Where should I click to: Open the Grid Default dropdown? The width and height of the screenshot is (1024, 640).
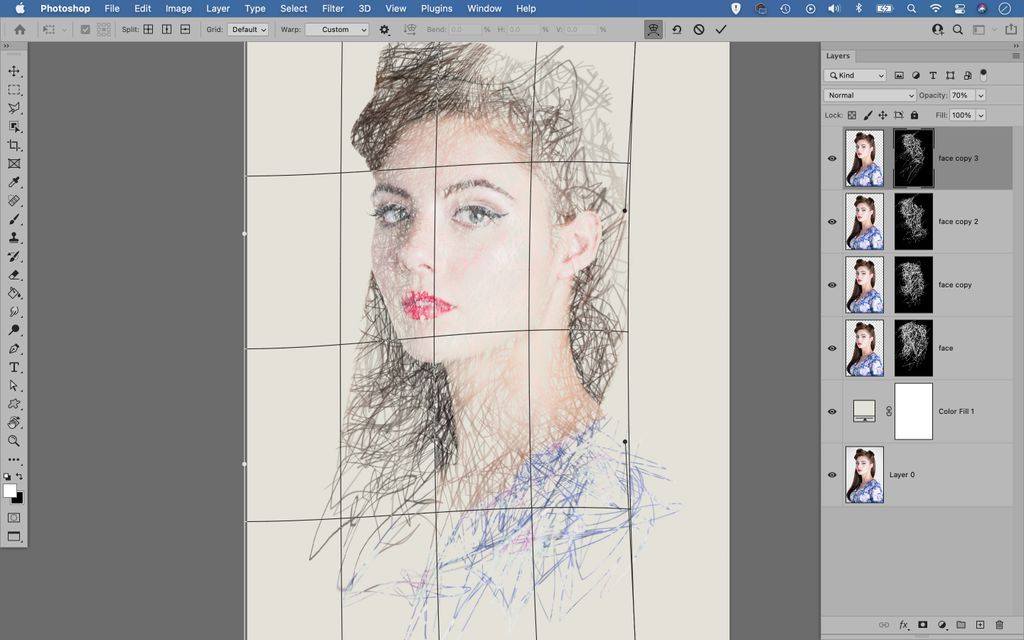pyautogui.click(x=246, y=29)
